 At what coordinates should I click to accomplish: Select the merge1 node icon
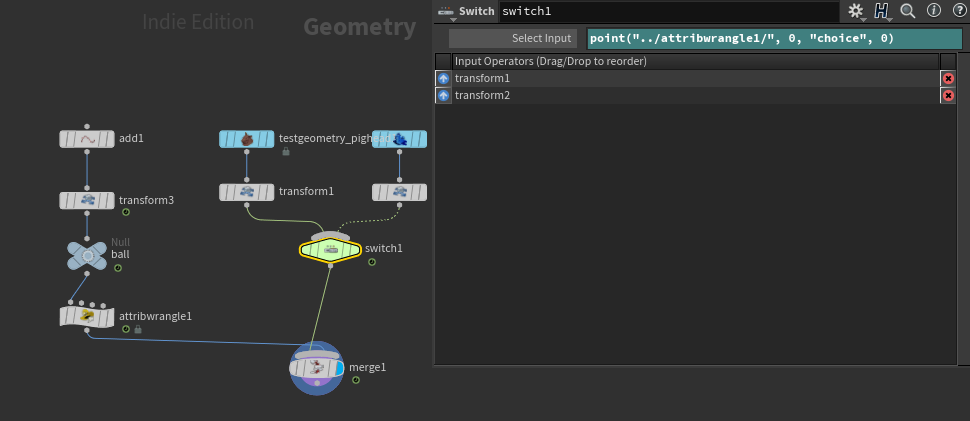coord(317,368)
